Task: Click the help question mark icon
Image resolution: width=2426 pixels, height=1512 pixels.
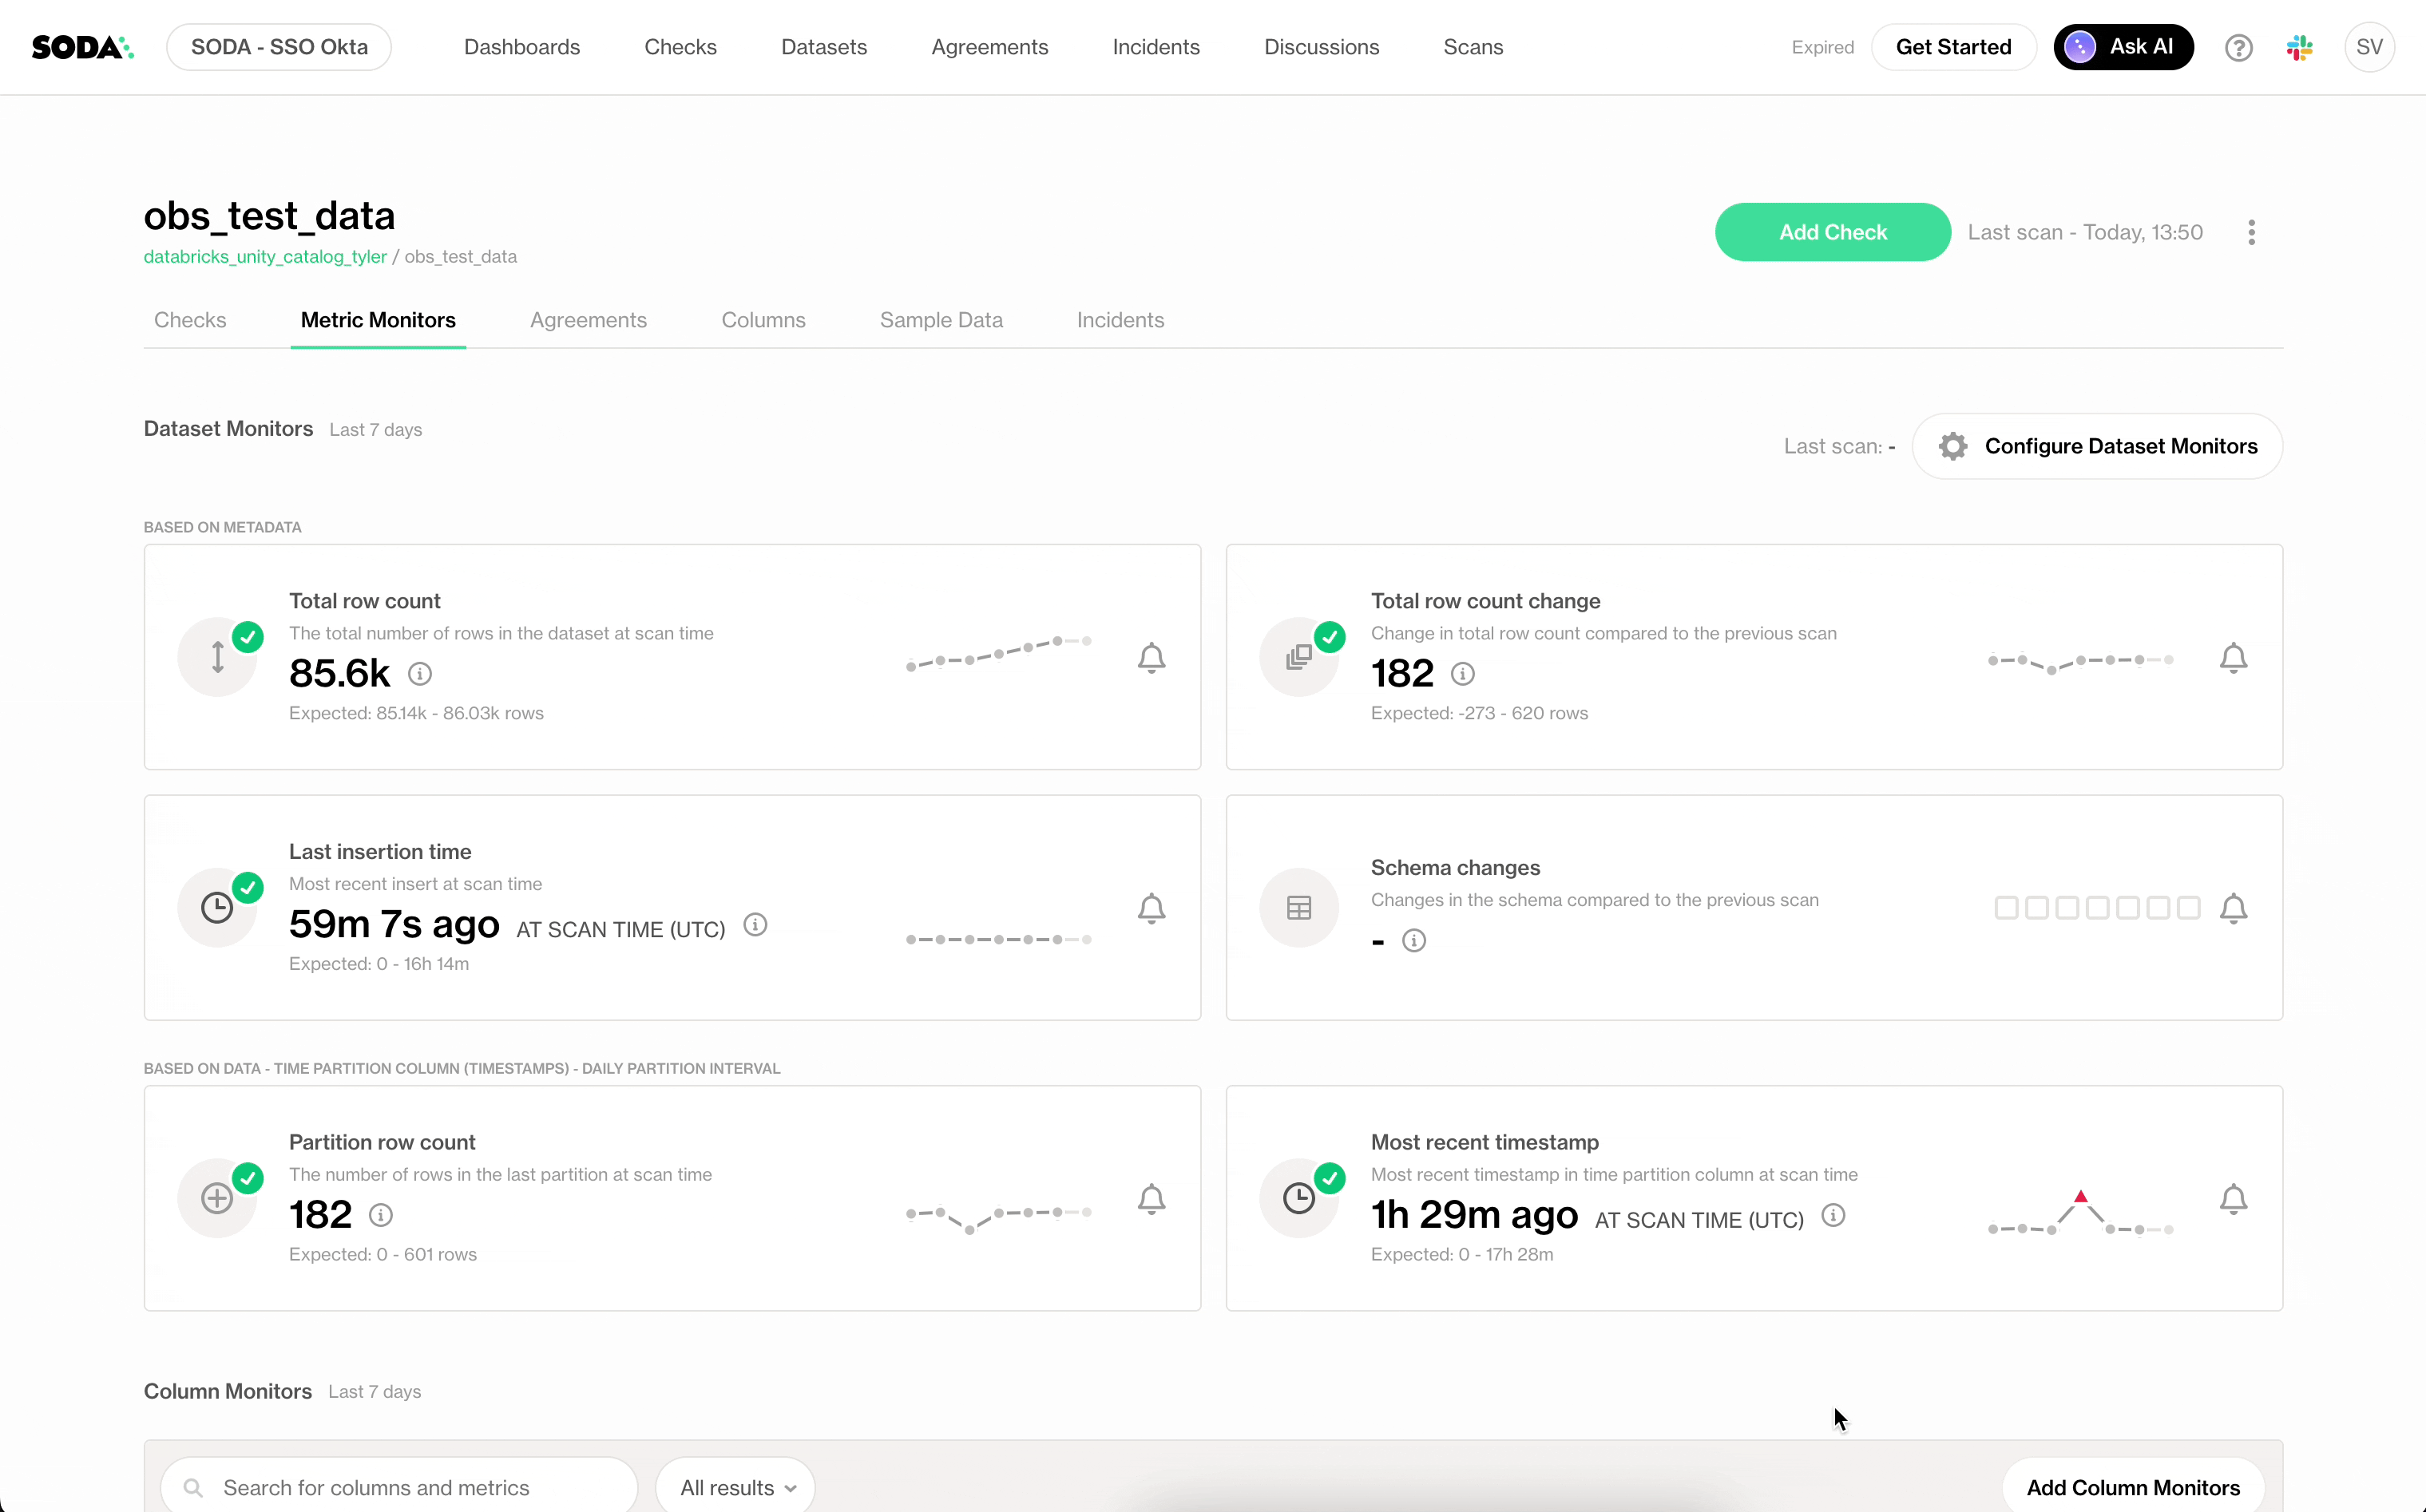Action: point(2238,46)
